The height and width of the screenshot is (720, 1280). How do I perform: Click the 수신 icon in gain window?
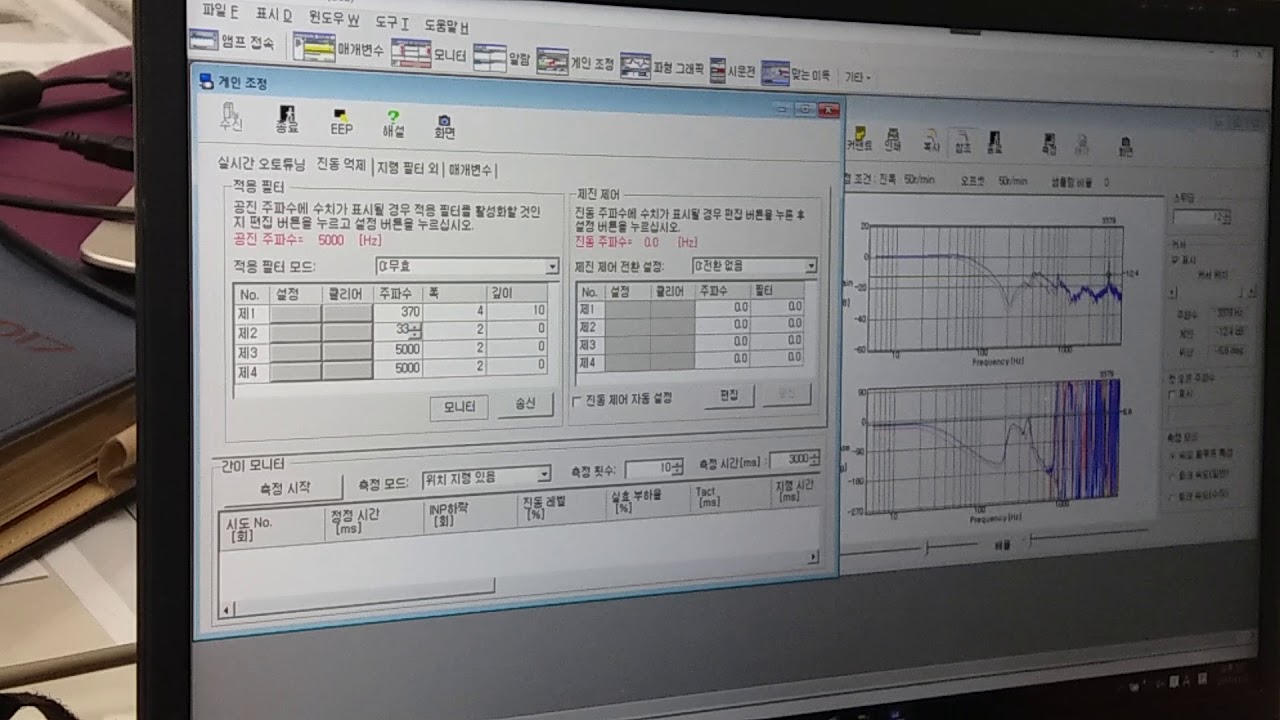(x=232, y=117)
